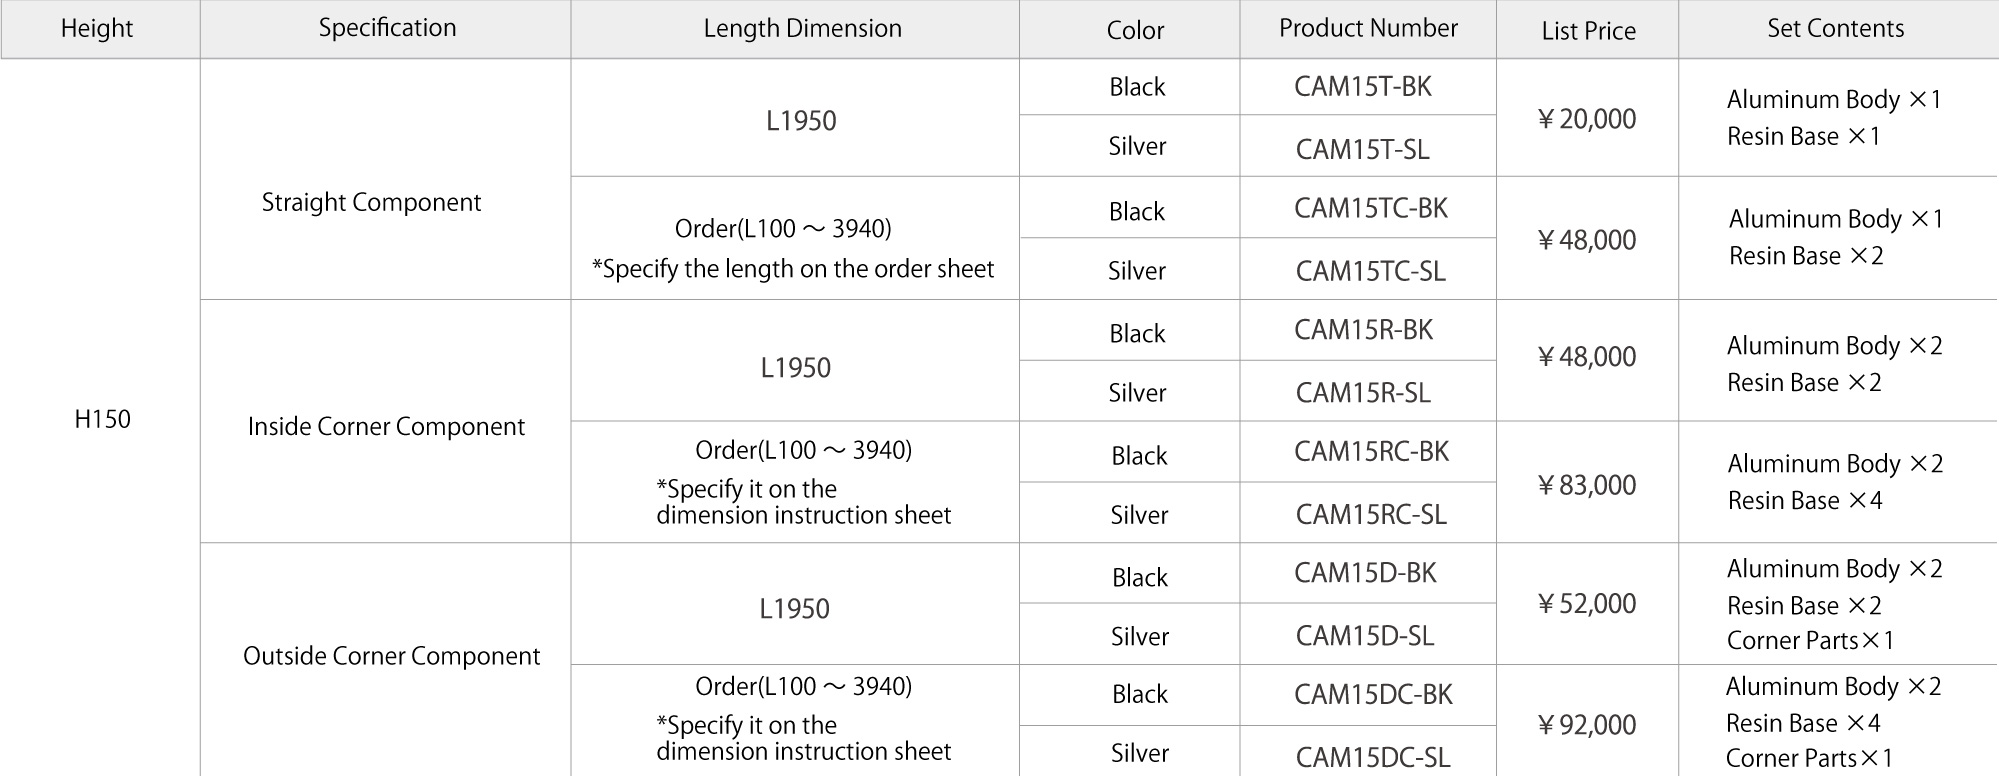1999x776 pixels.
Task: Select product number CAM15TC-SL
Action: (x=1370, y=271)
